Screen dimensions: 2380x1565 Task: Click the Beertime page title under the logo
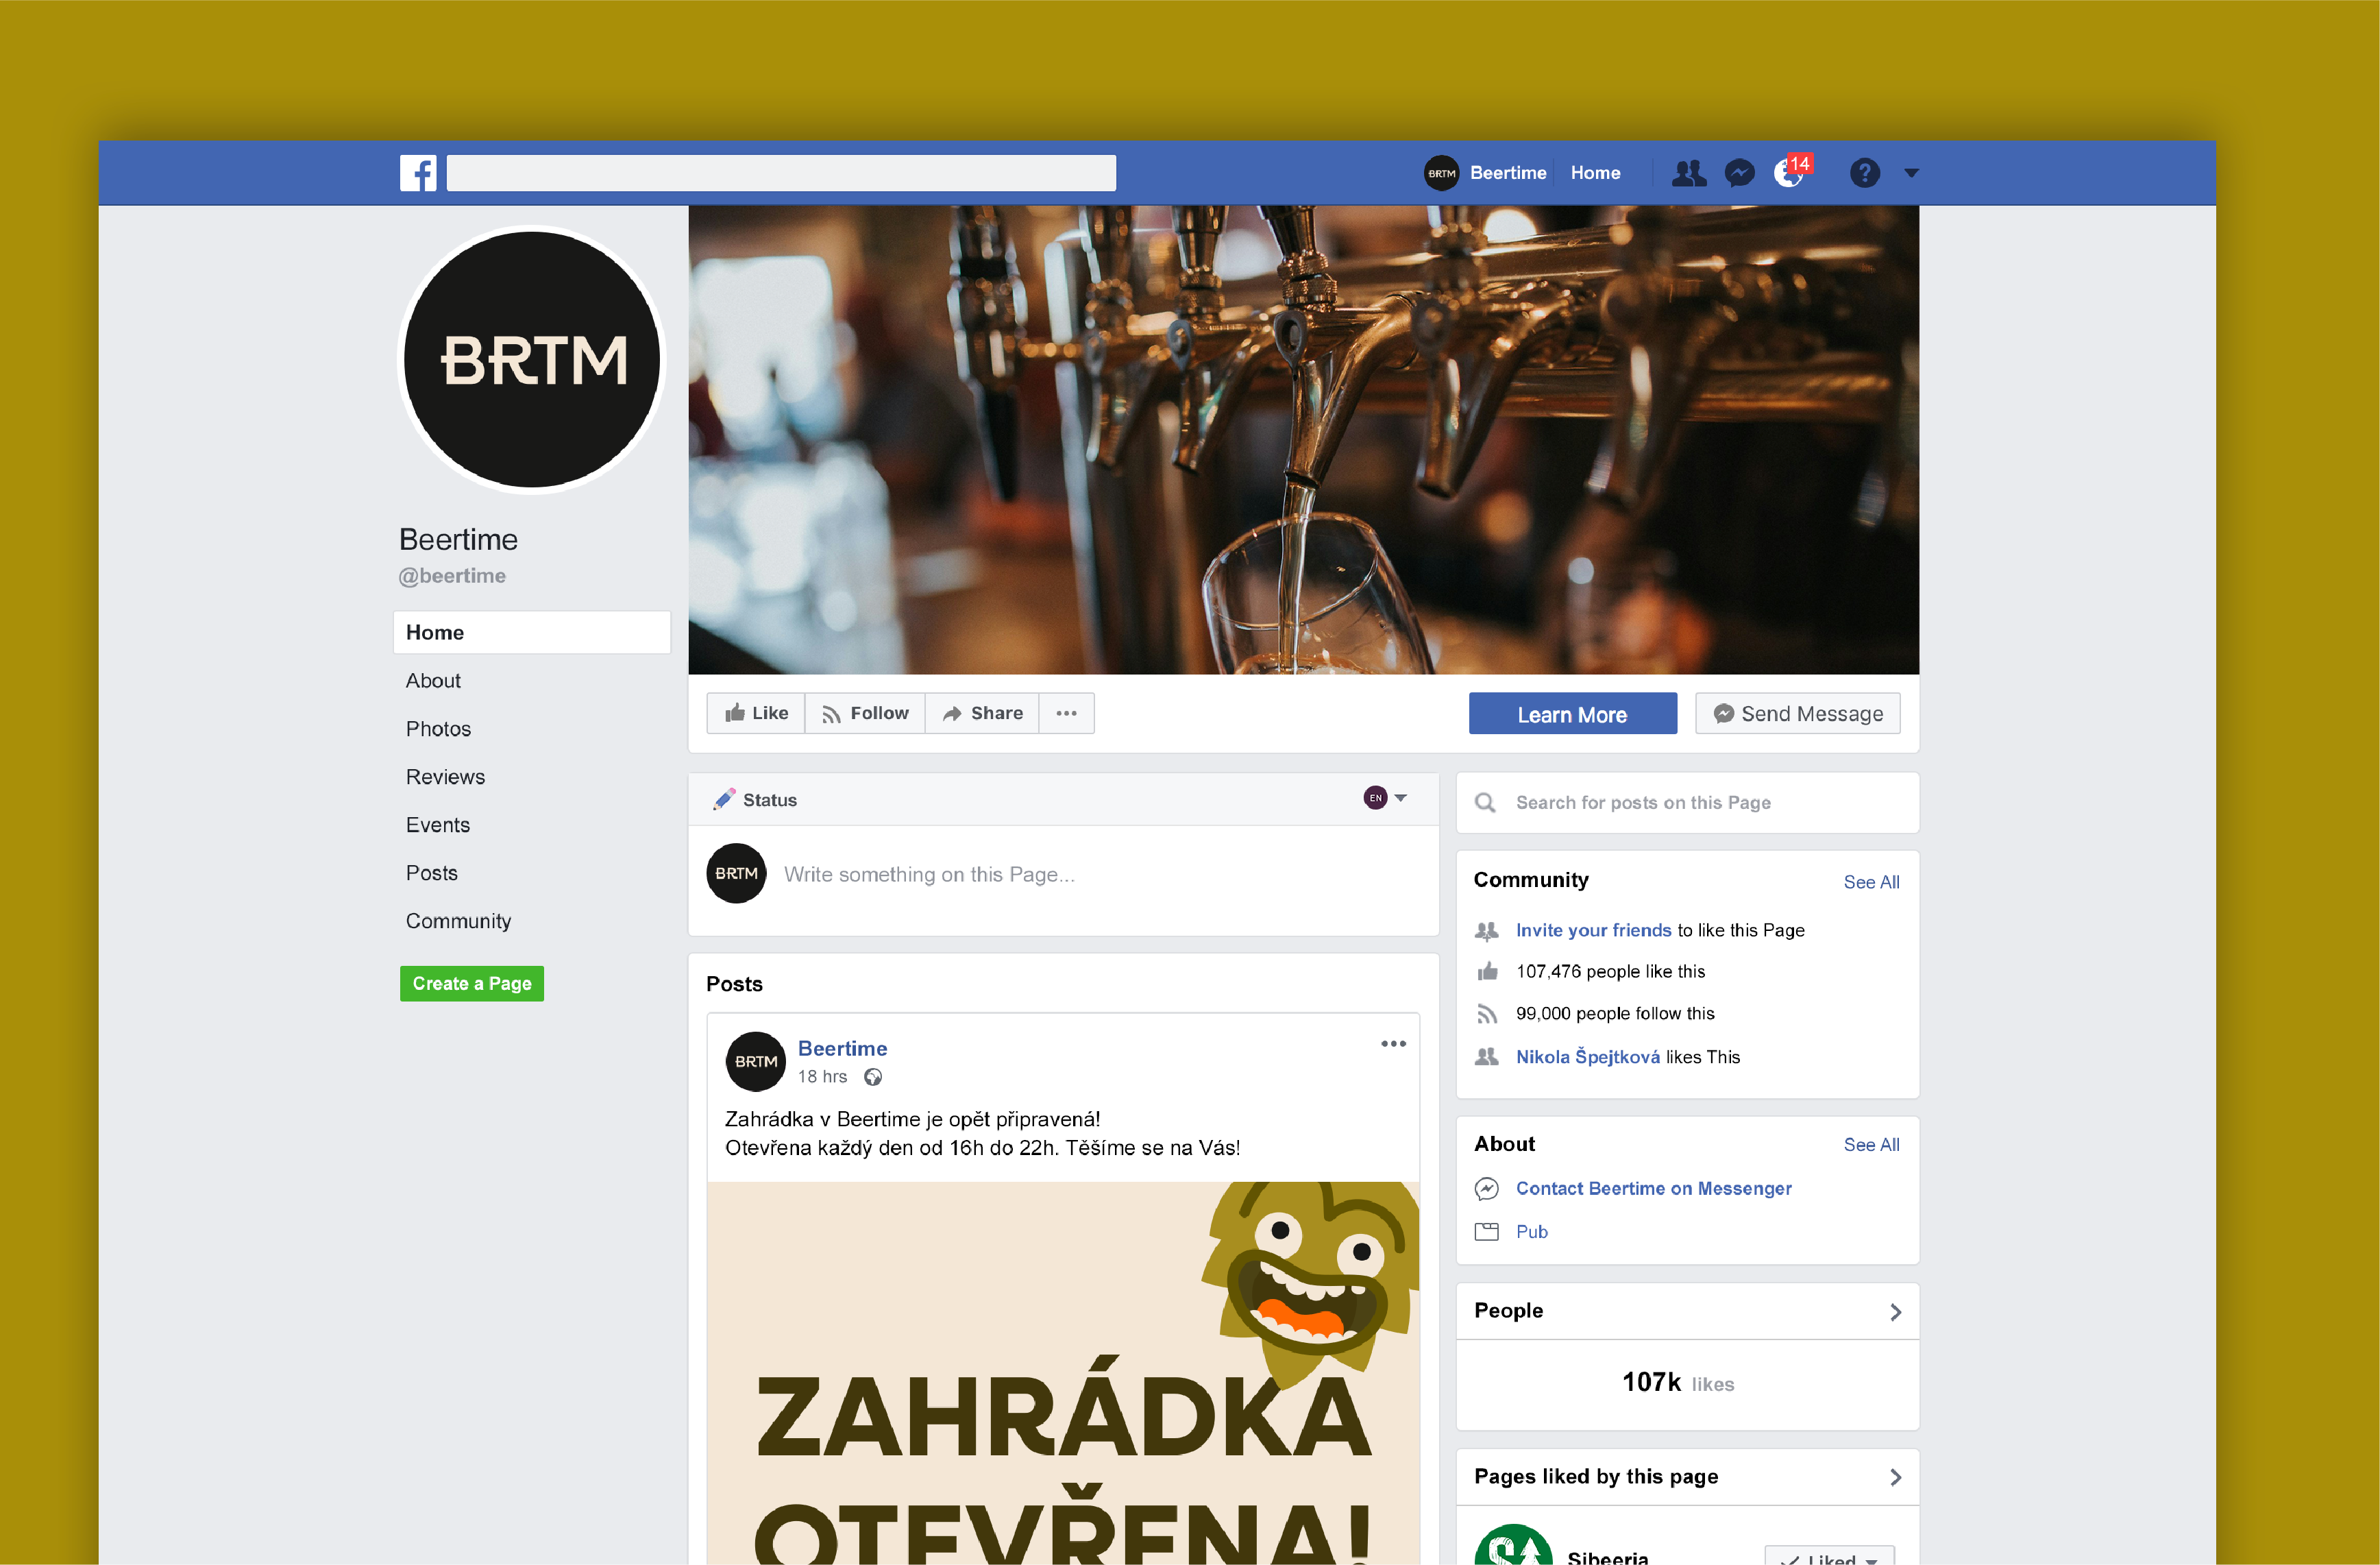click(458, 539)
